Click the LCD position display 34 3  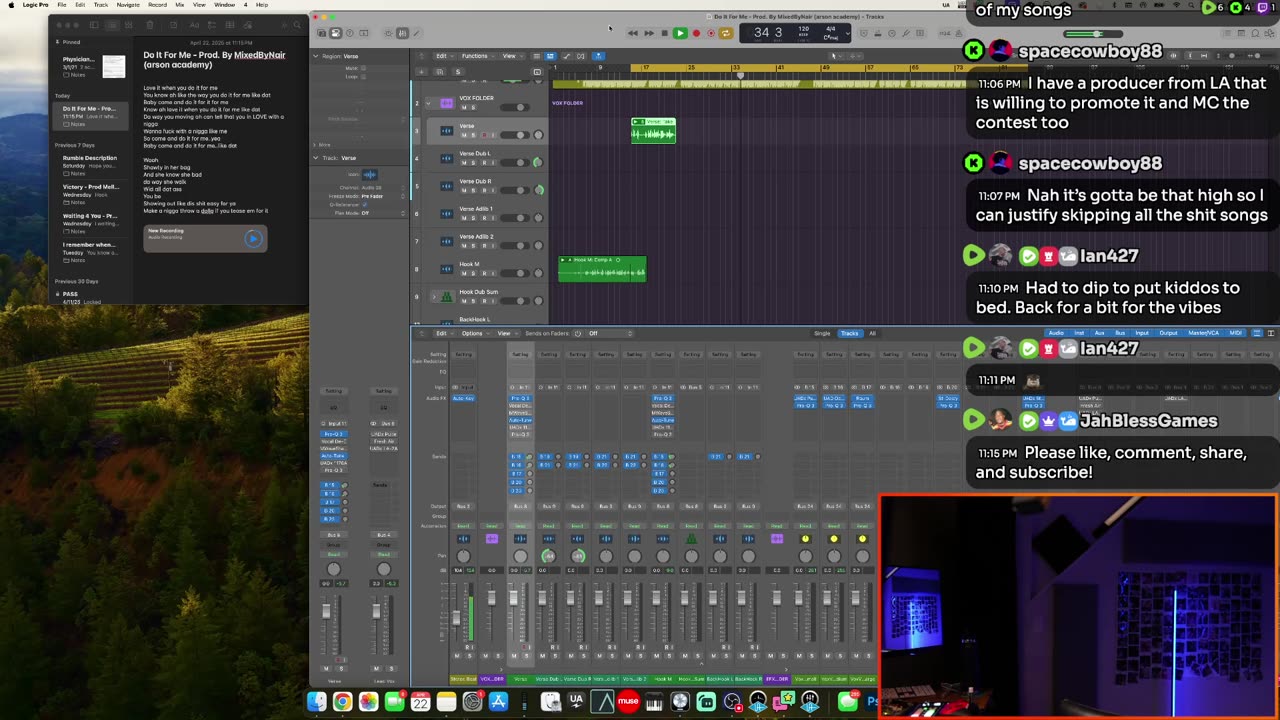768,33
